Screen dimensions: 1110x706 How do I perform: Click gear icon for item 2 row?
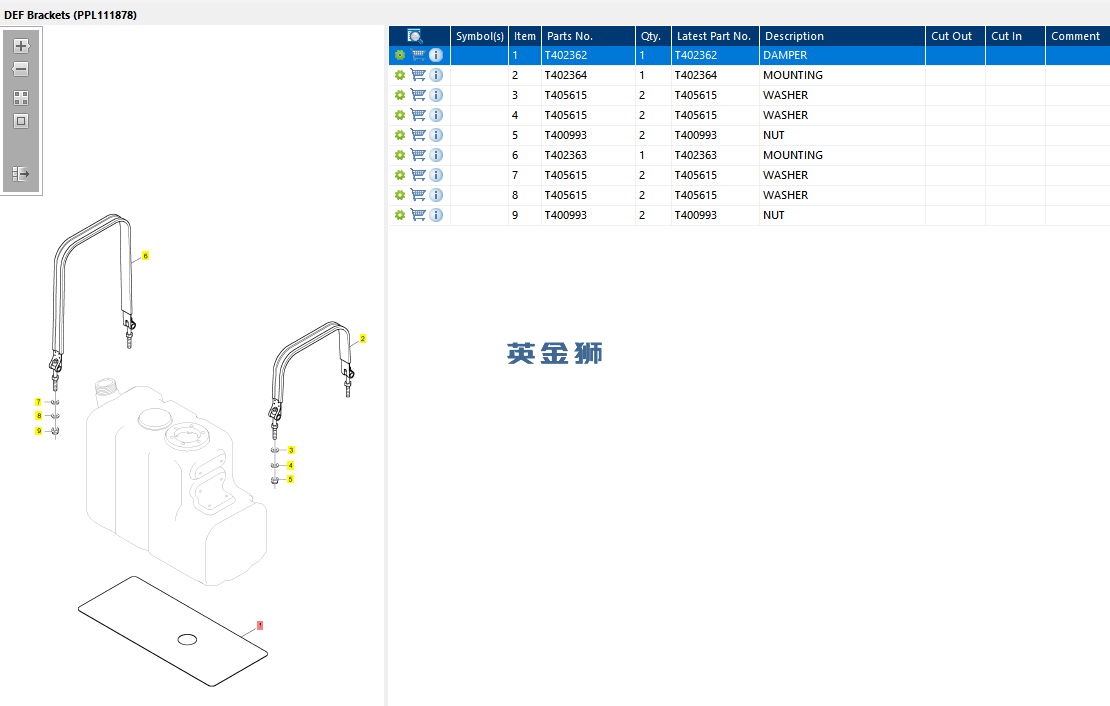pos(400,75)
